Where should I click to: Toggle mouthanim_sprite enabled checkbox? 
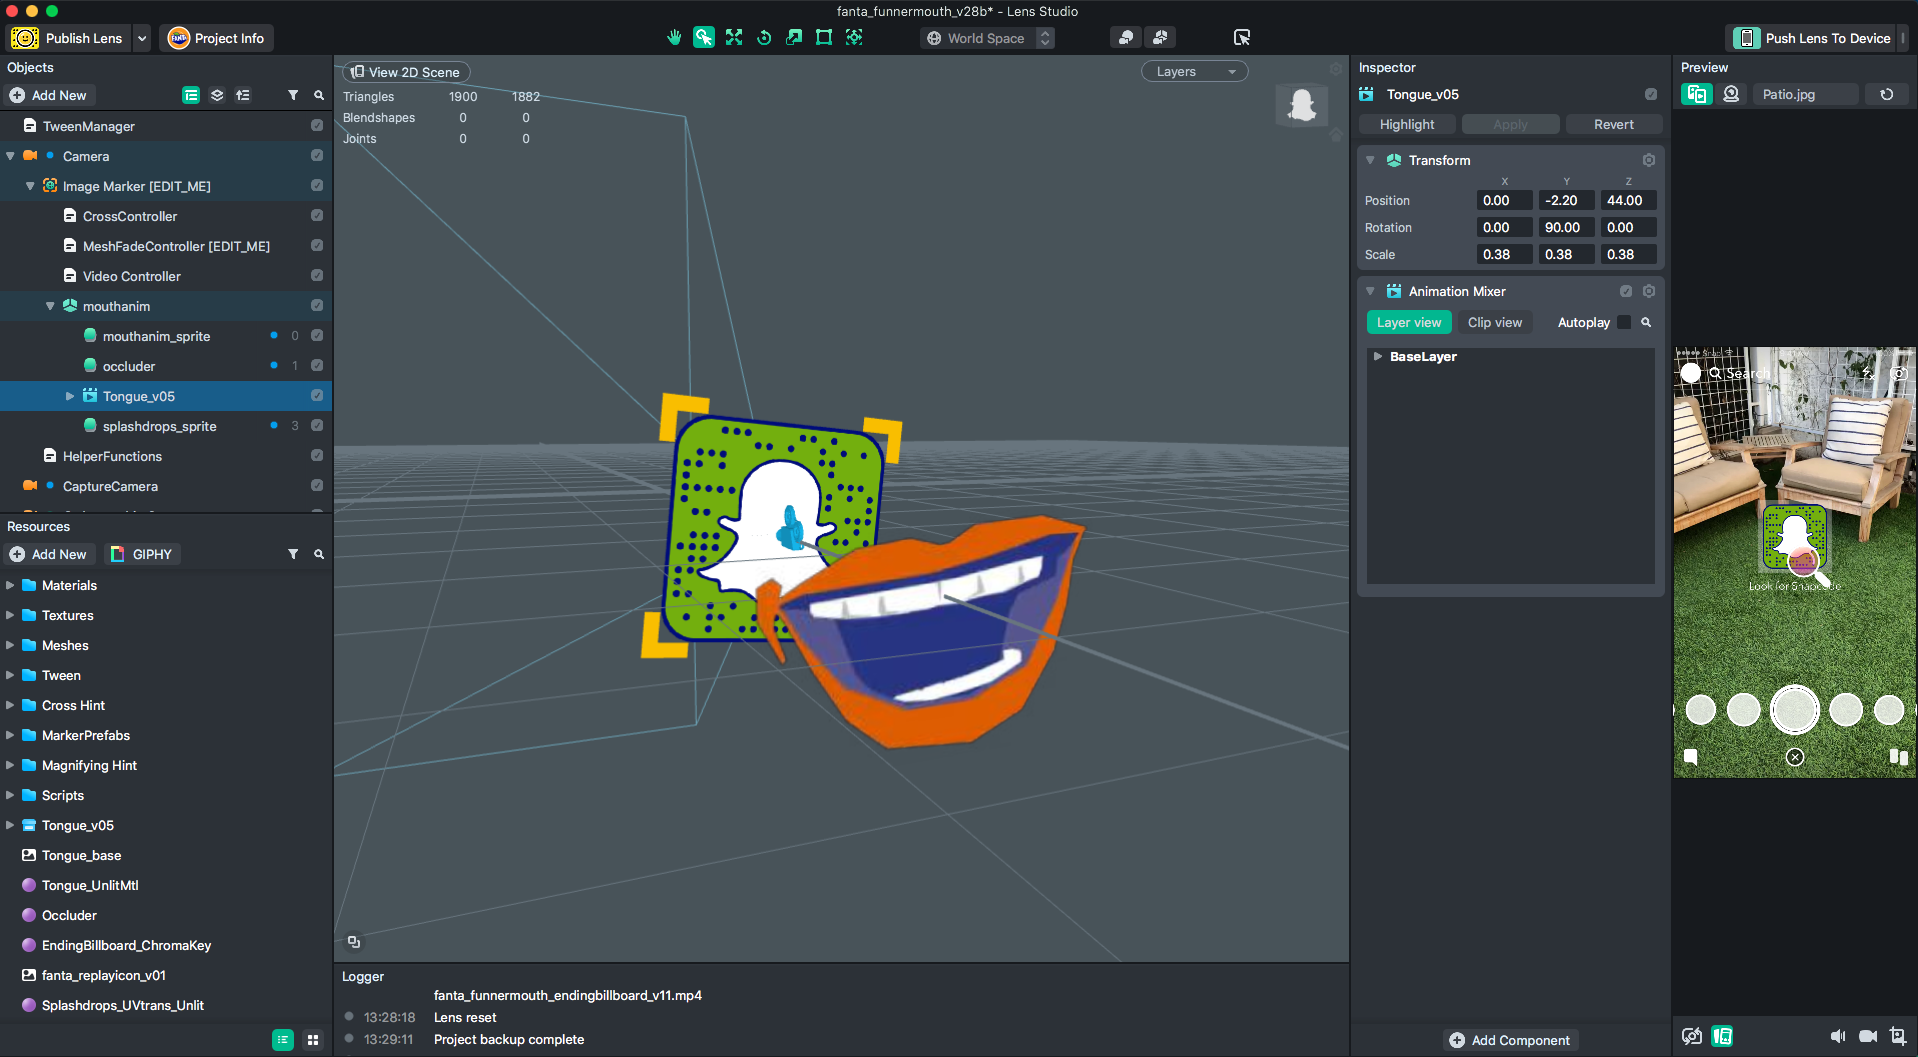(317, 336)
